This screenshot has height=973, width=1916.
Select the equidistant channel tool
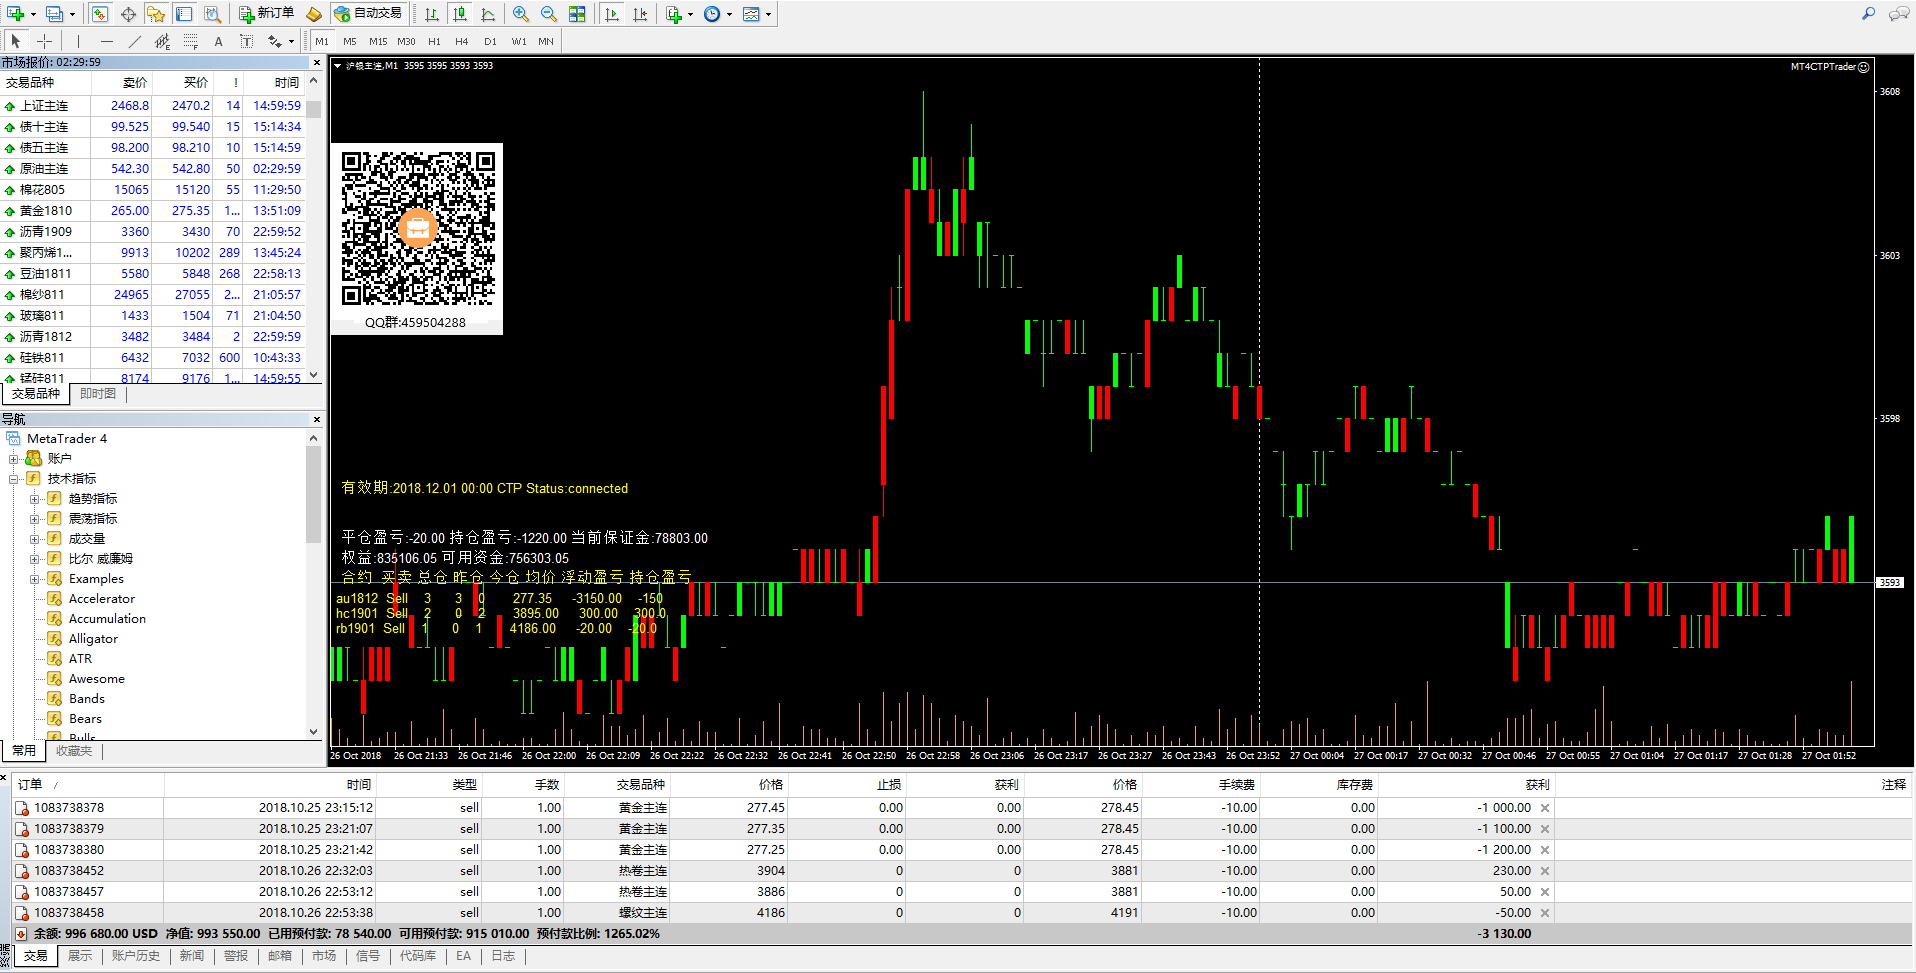pos(162,41)
